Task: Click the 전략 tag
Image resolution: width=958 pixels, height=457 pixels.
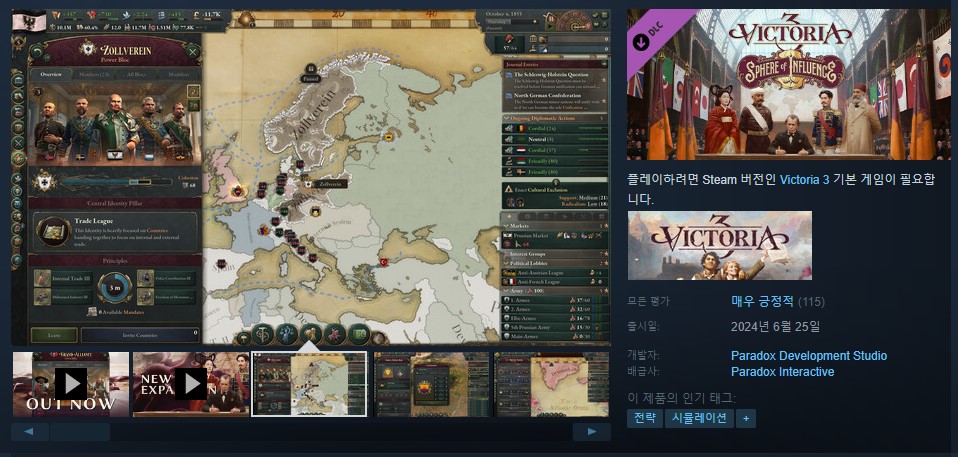Action: click(x=645, y=419)
